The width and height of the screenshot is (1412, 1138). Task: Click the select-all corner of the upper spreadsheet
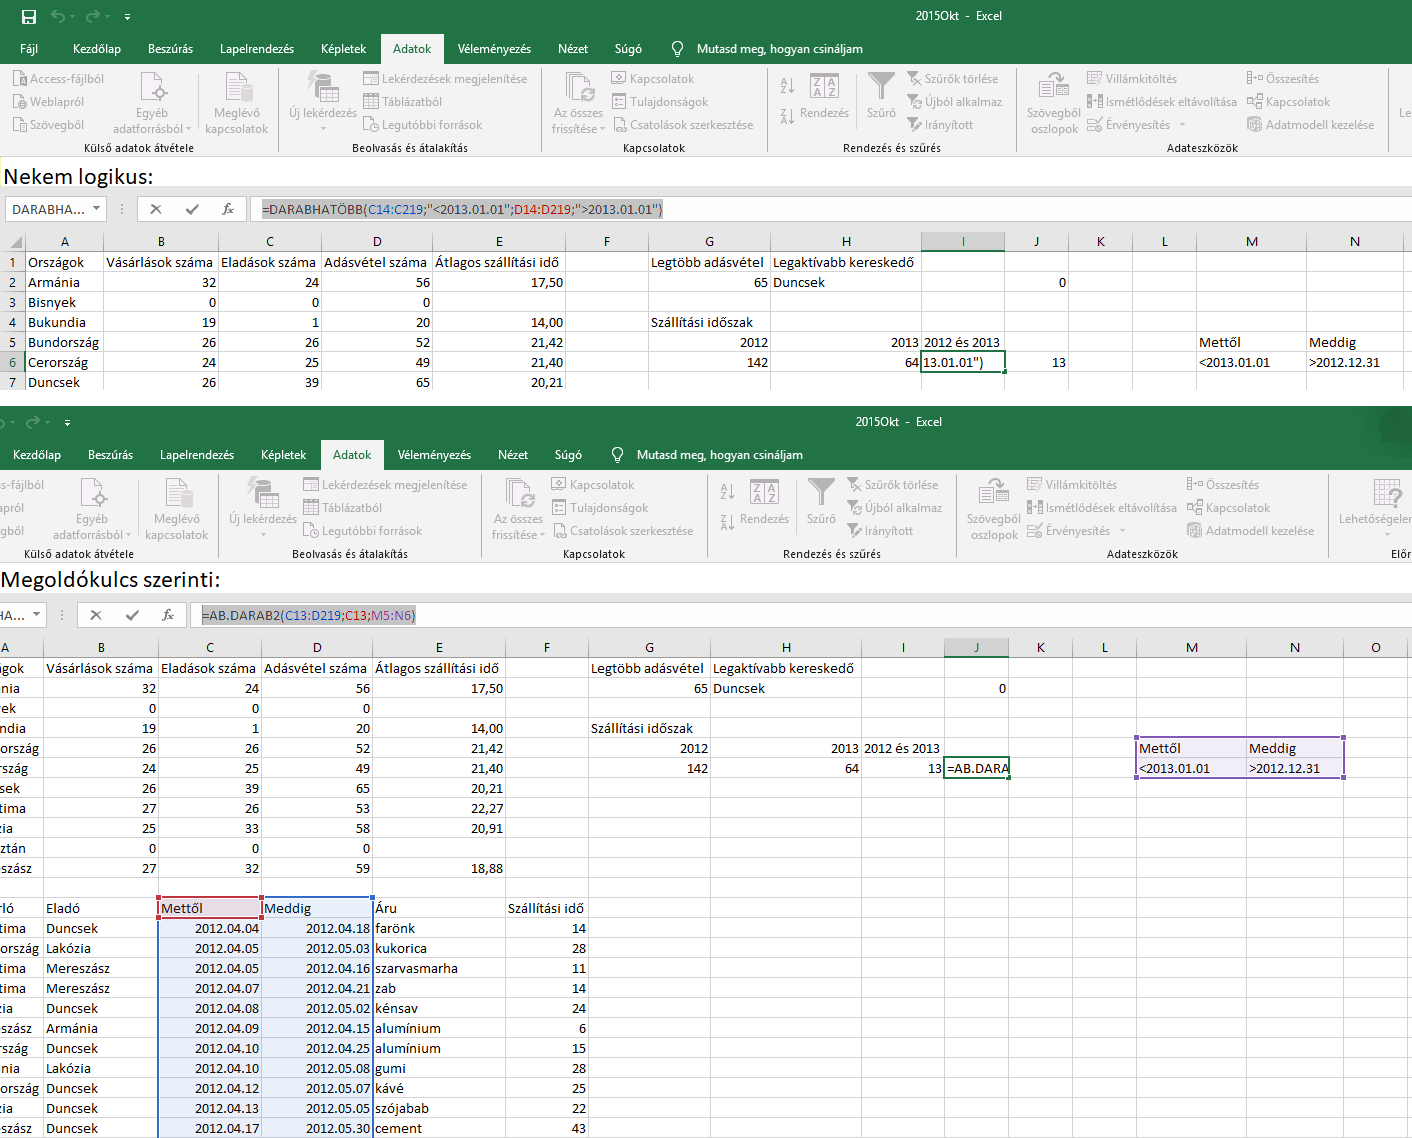[x=12, y=241]
